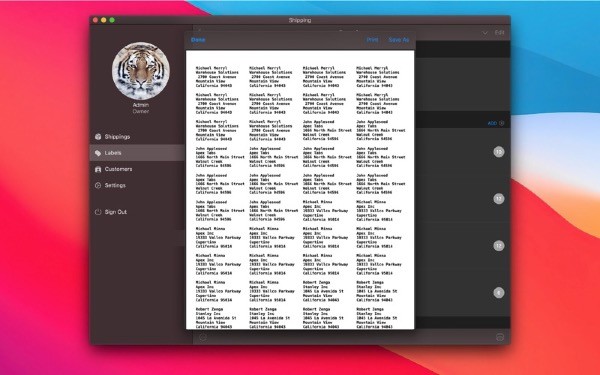Click the Admin tiger profile picture
Screen dimensions: 600x375
(x=141, y=71)
